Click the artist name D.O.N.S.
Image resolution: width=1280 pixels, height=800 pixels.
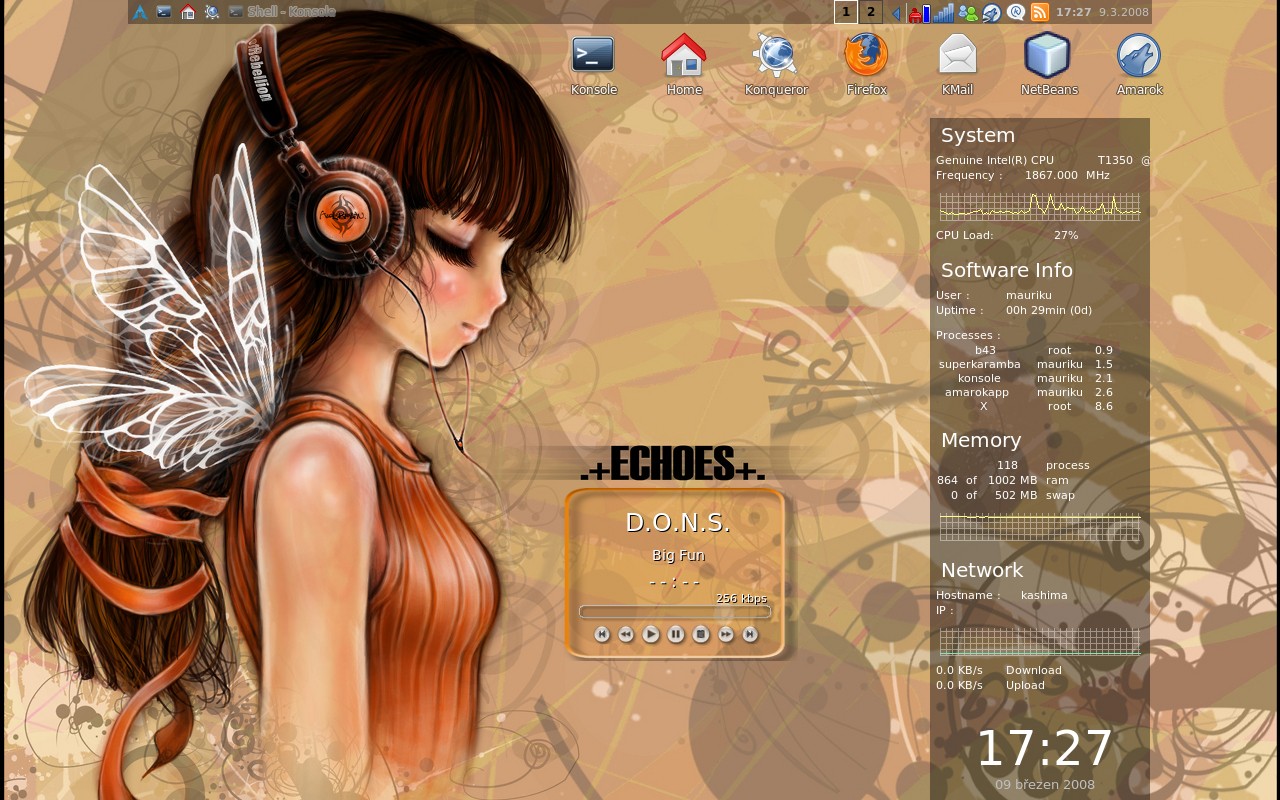(678, 522)
